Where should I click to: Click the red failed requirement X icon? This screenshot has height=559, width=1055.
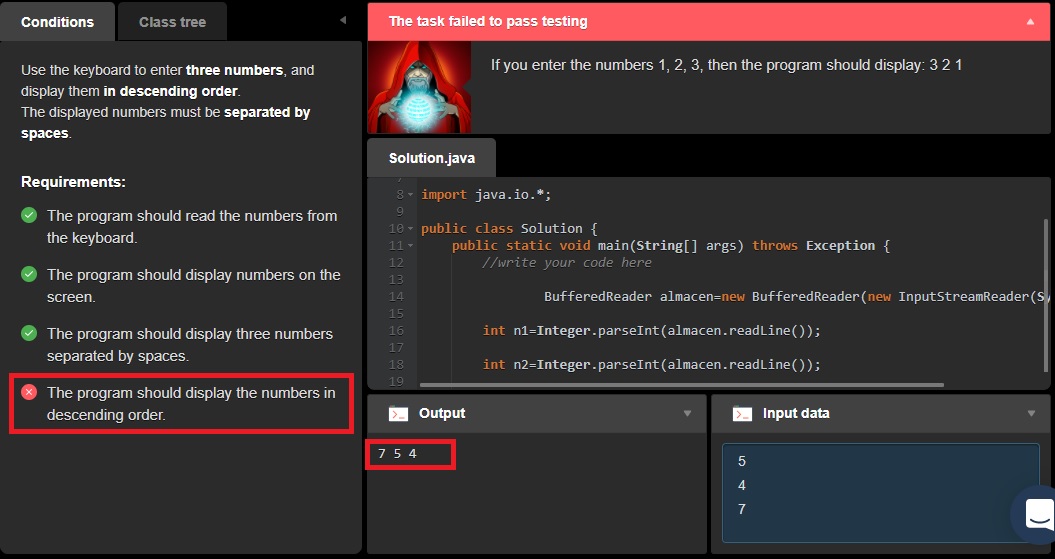click(29, 392)
